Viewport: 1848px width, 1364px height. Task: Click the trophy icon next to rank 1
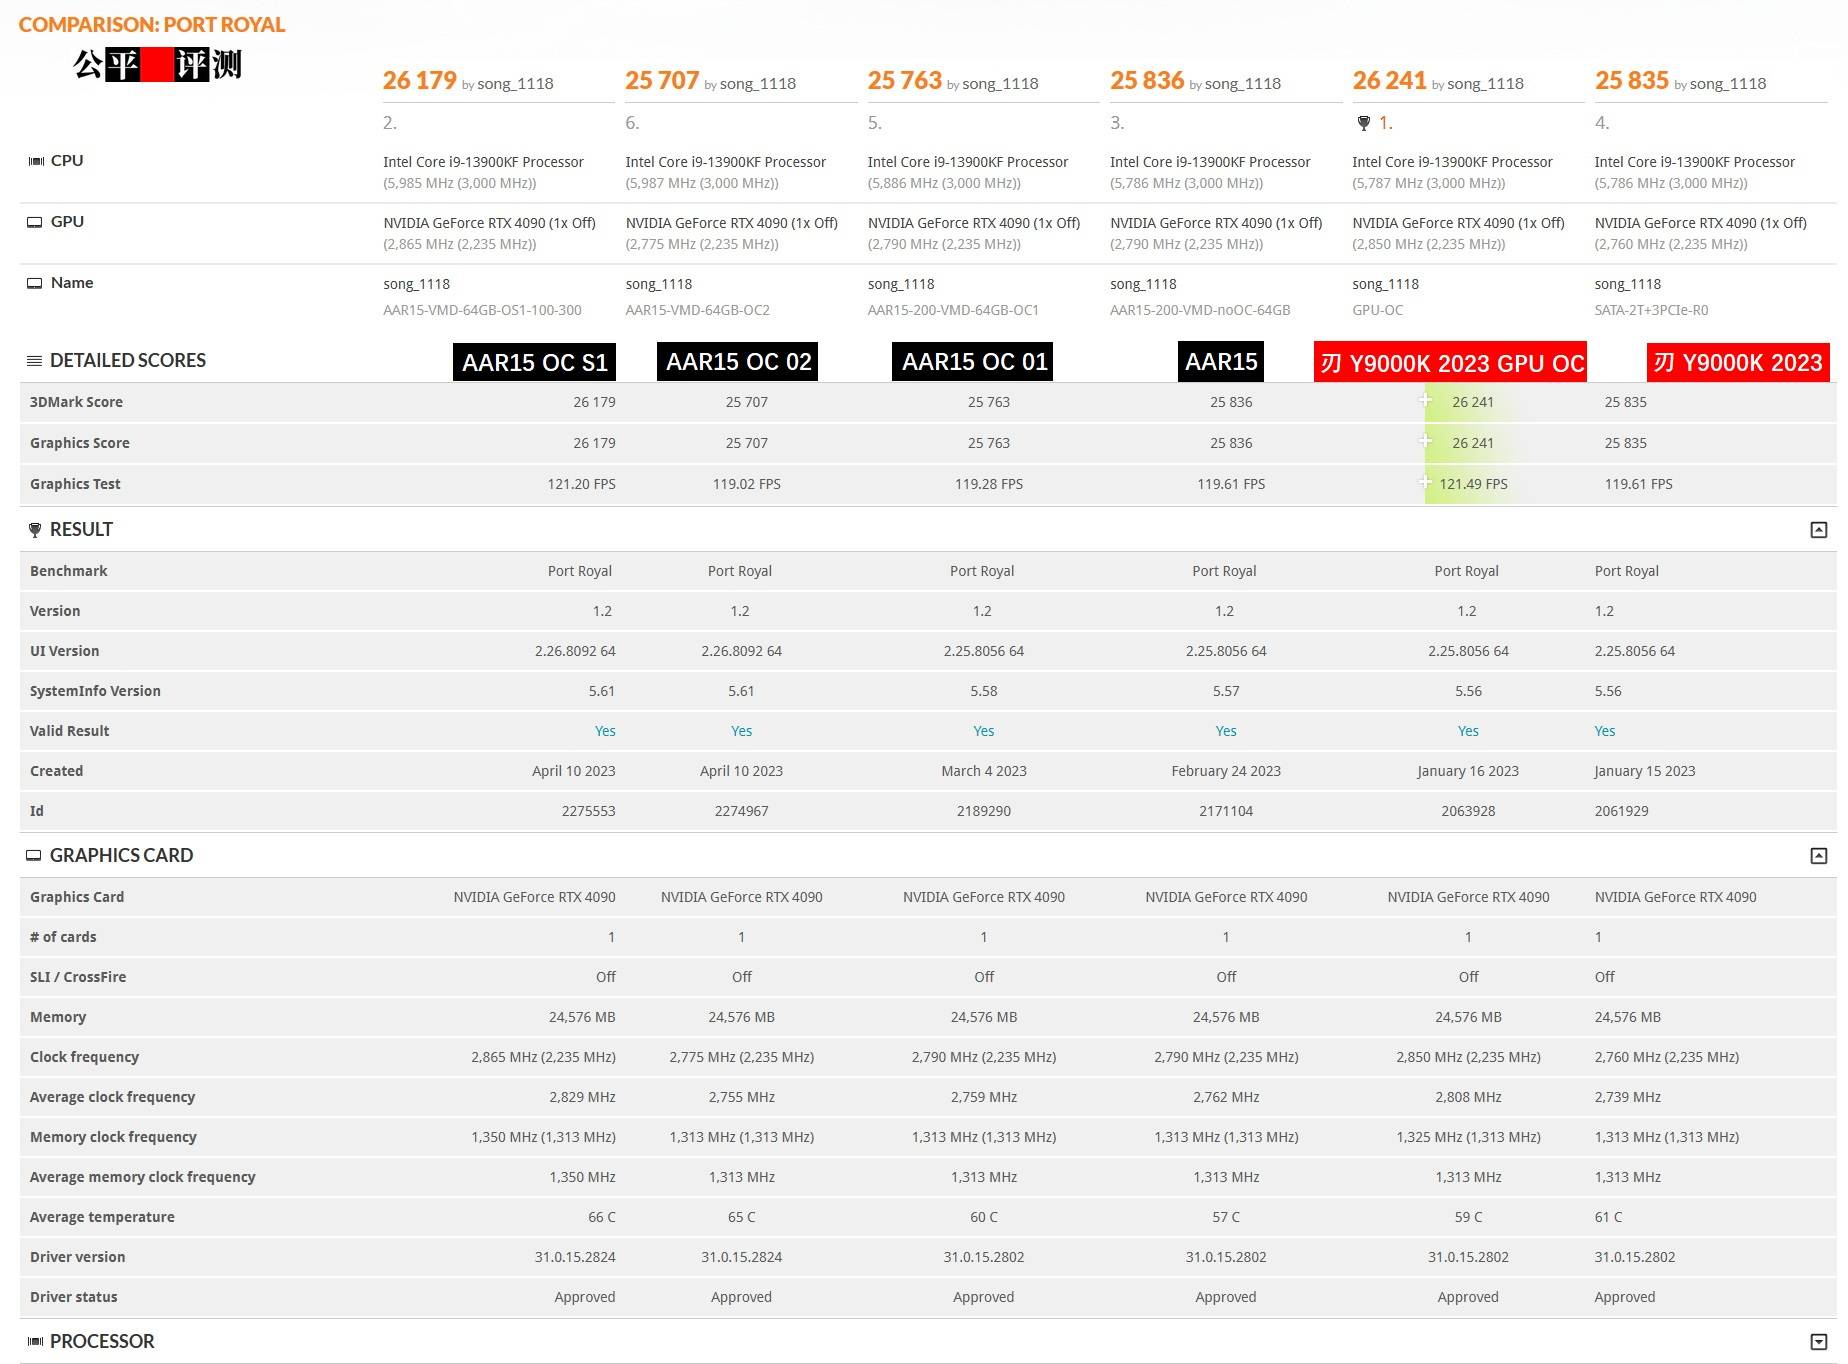click(1363, 123)
